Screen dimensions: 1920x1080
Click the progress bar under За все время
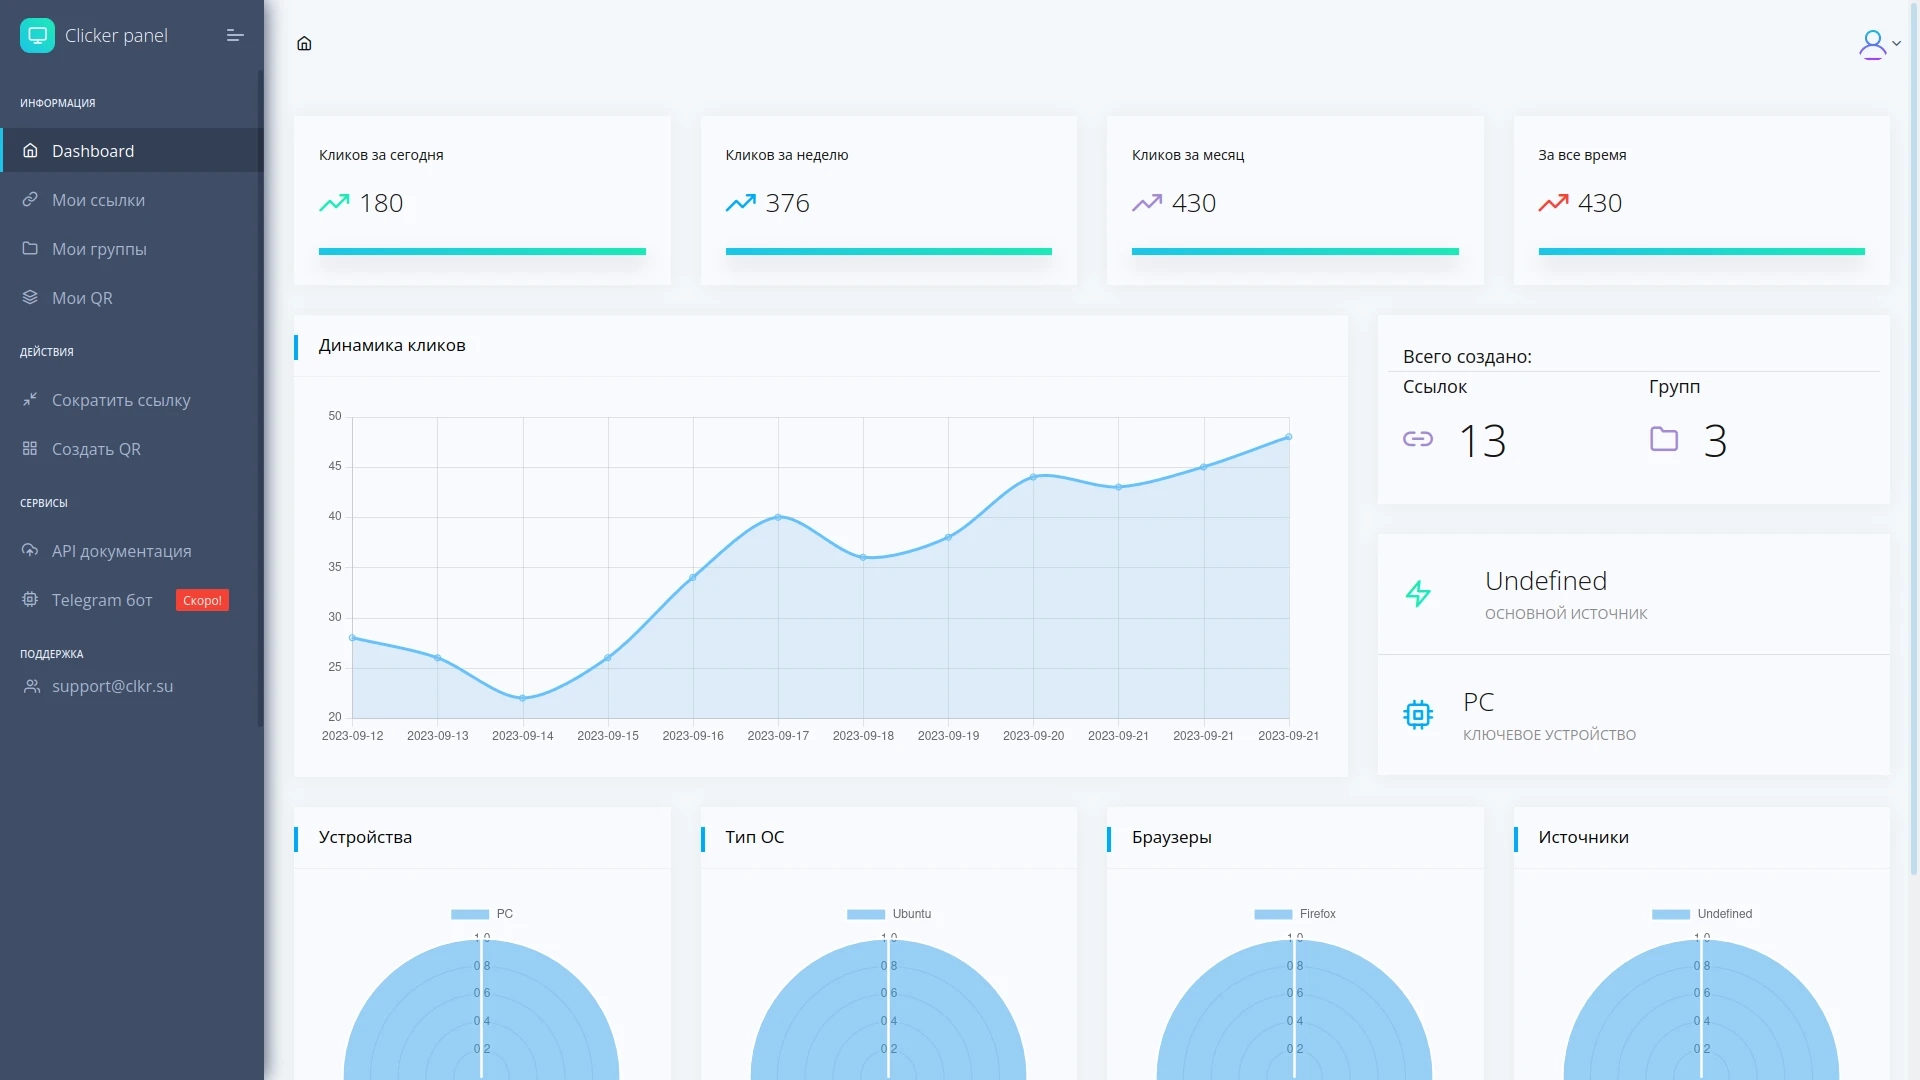click(x=1701, y=252)
